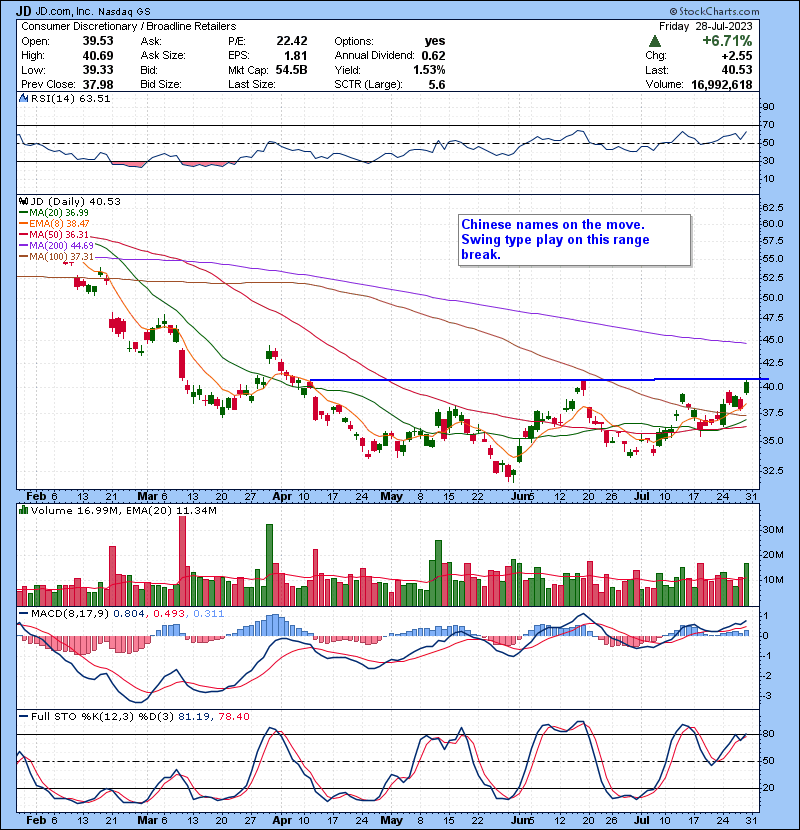
Task: Click the Prev Close value 37.98
Action: (x=98, y=84)
